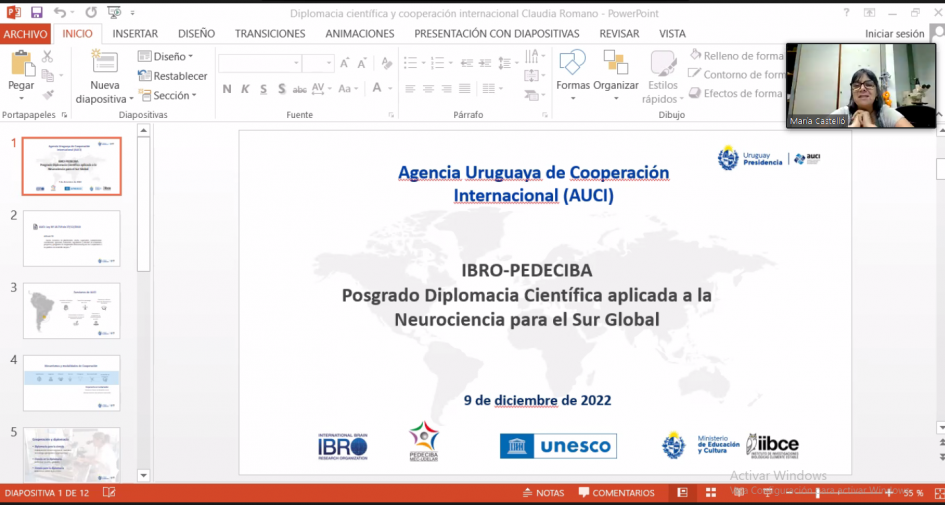Open Contorno de forma outline options
This screenshot has width=945, height=505.
[x=736, y=75]
